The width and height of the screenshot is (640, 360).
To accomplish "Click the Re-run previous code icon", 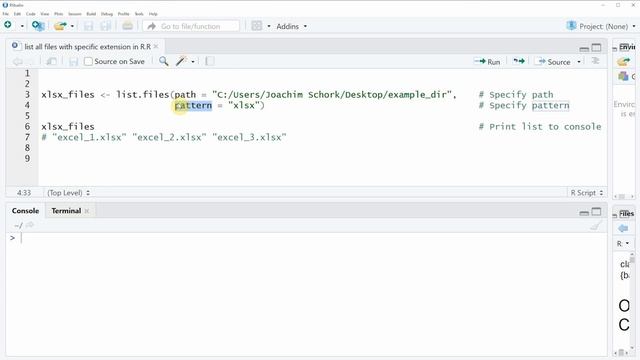I will point(519,61).
